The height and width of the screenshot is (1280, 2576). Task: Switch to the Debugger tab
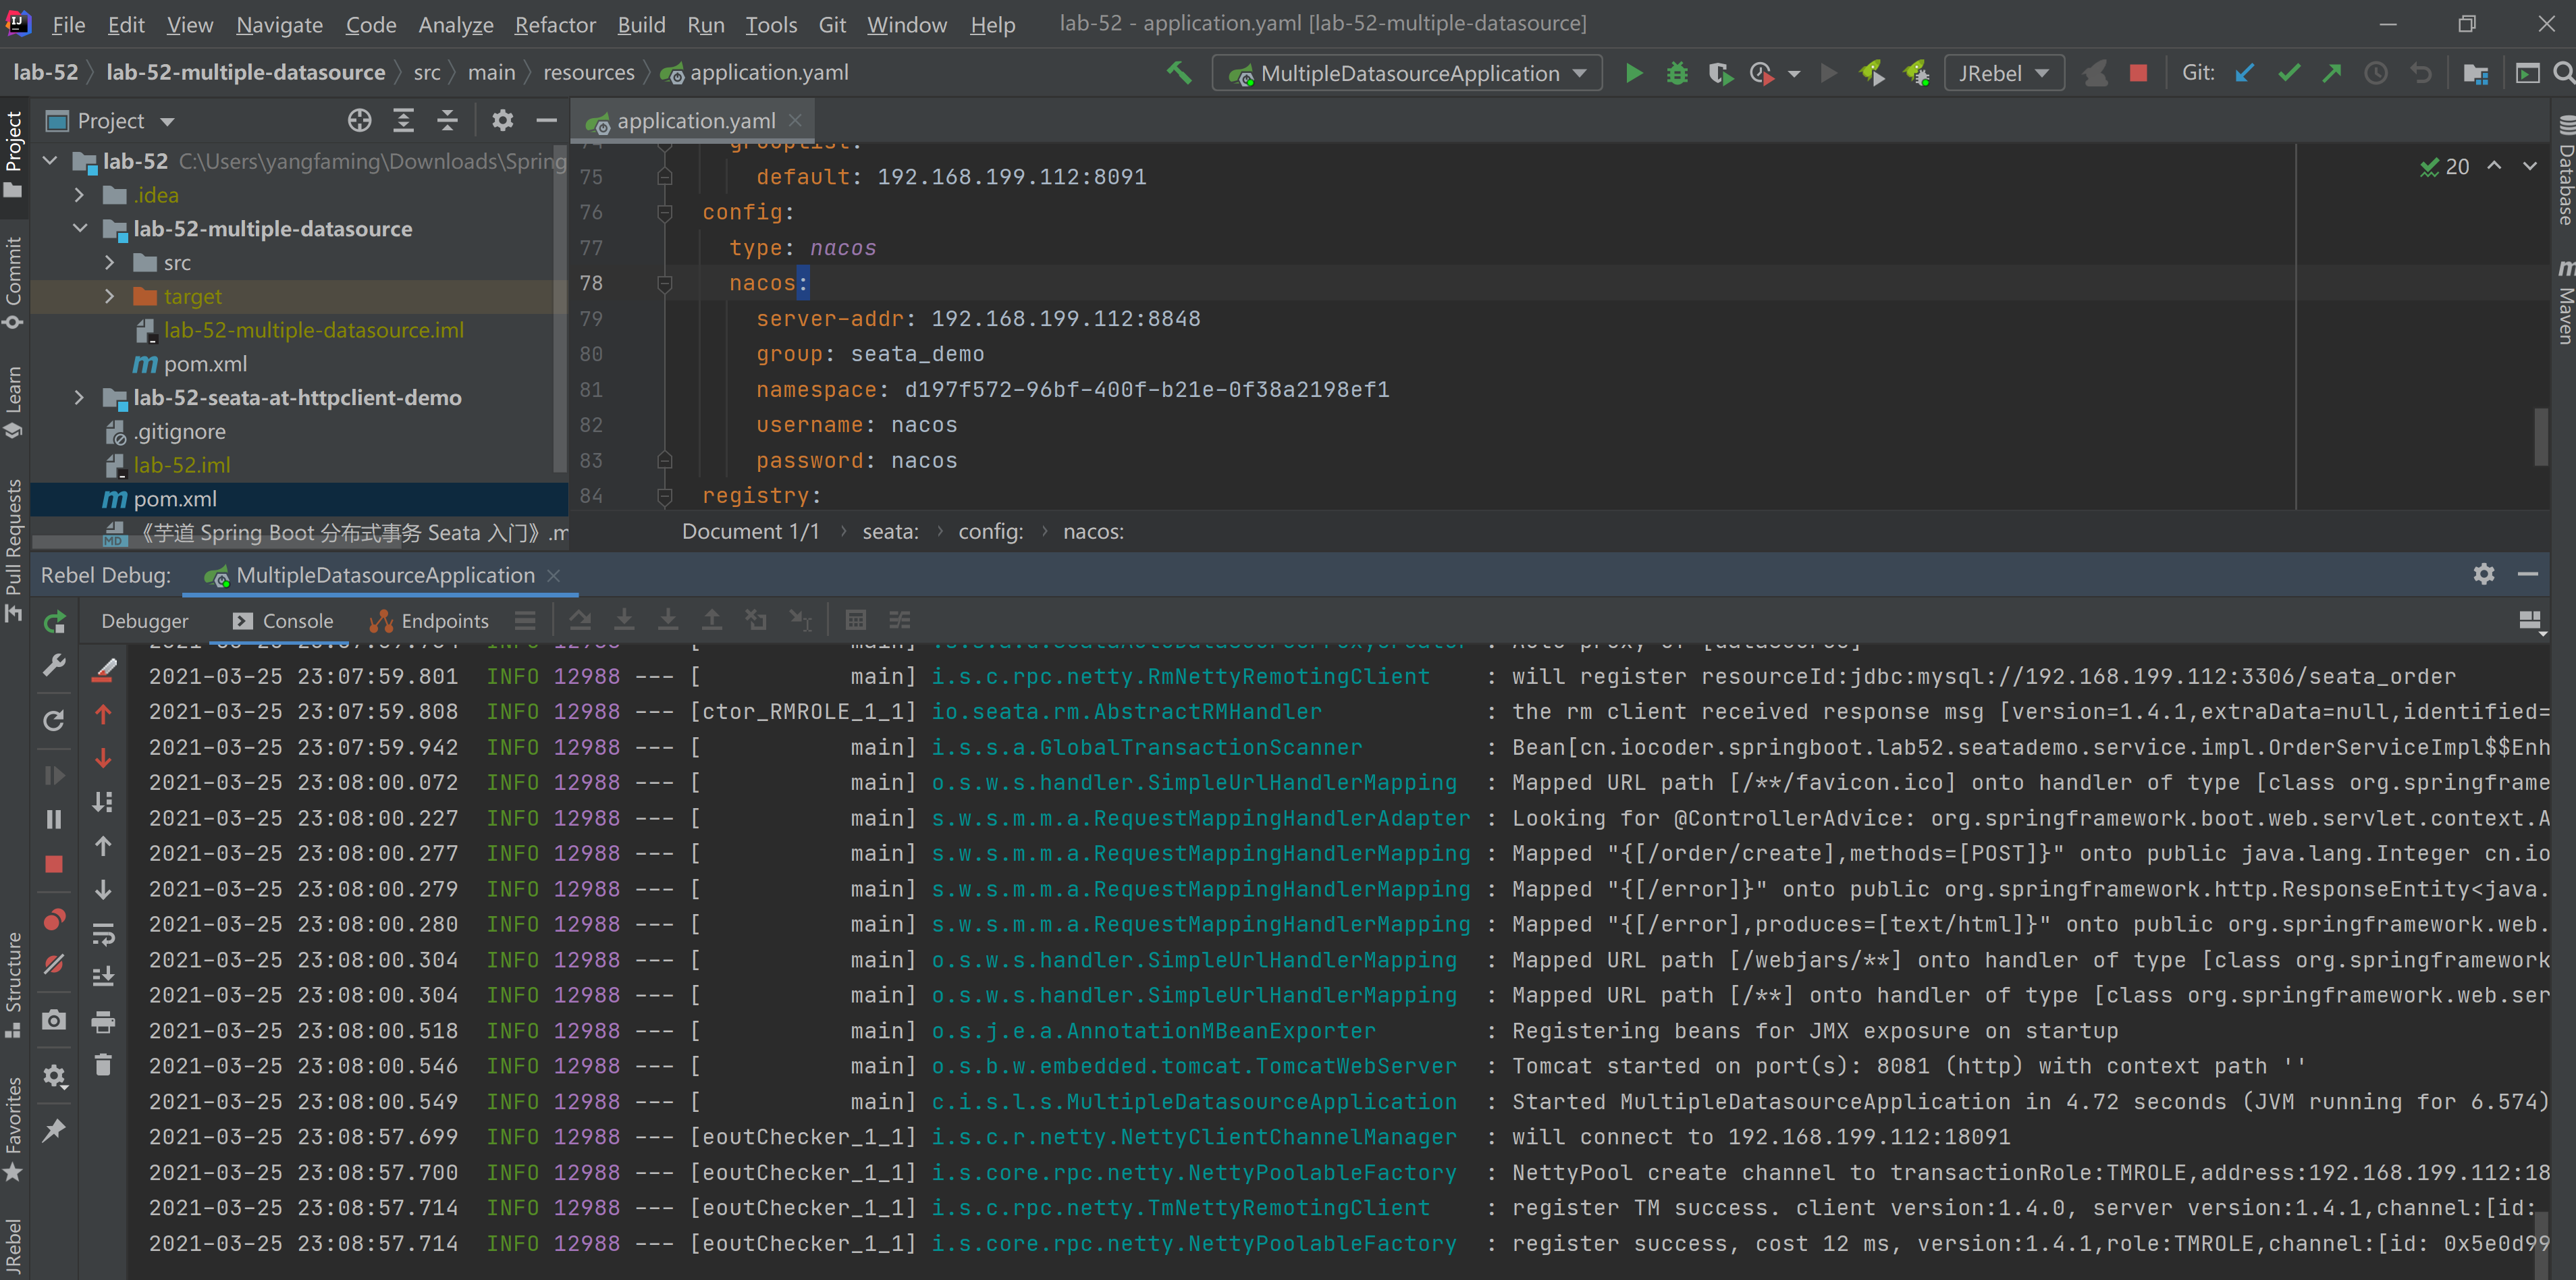[144, 621]
